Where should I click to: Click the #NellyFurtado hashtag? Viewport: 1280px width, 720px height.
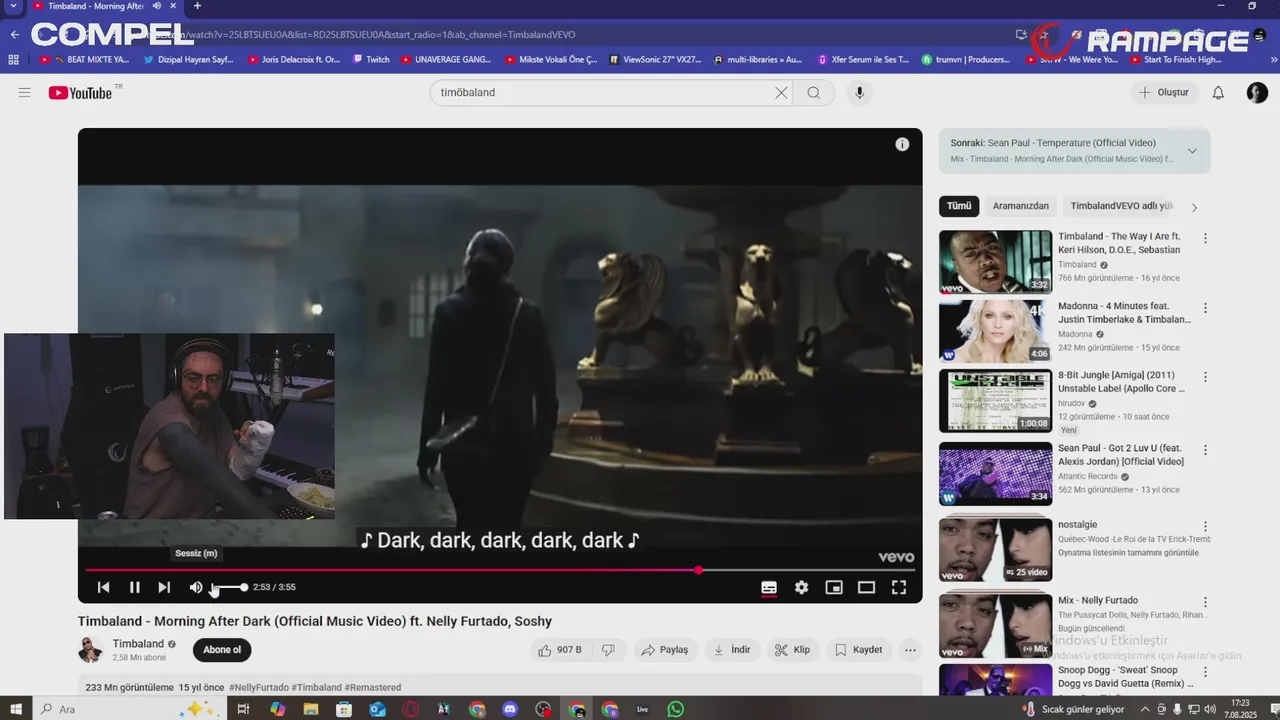[259, 688]
